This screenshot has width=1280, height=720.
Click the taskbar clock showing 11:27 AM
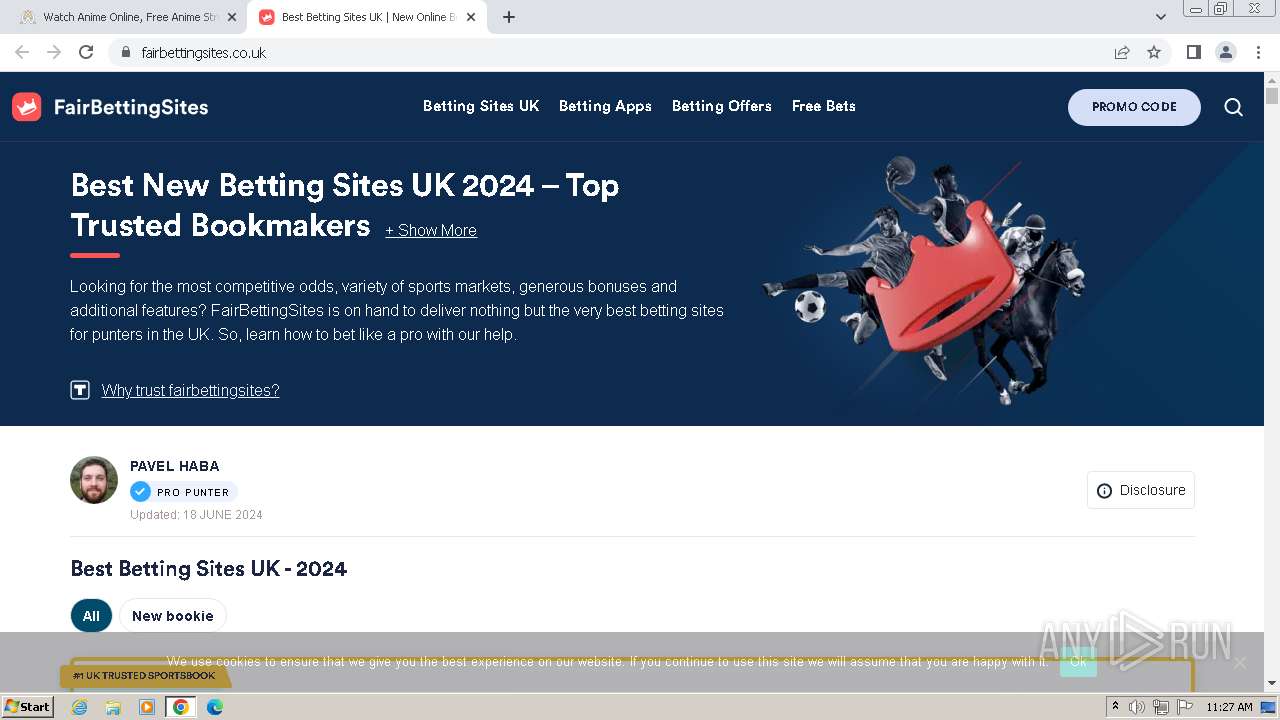tap(1229, 707)
